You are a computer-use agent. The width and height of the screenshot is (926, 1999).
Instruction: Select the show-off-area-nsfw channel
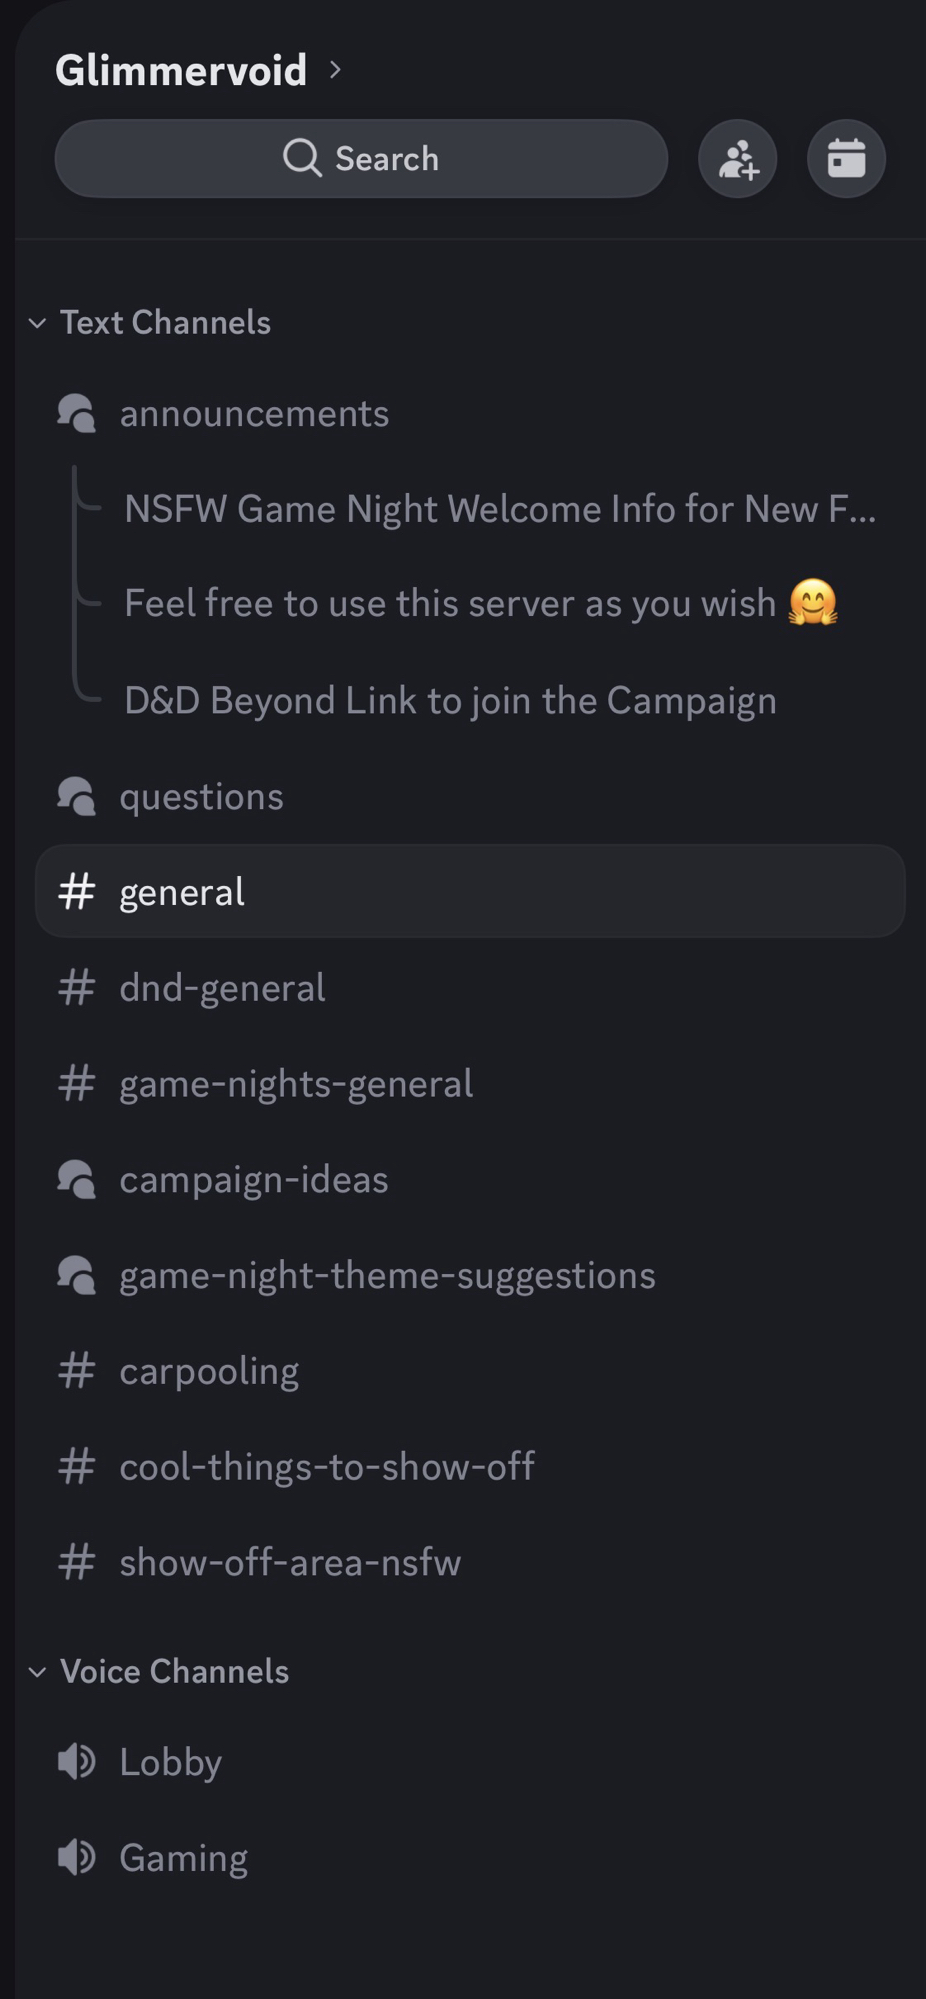click(290, 1563)
